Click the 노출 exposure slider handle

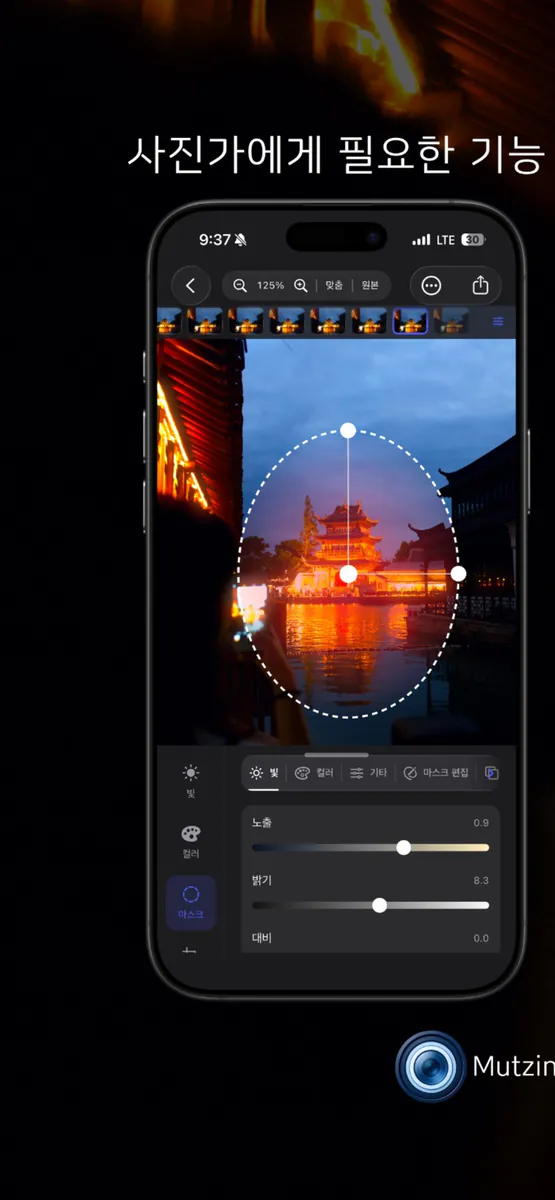(404, 847)
